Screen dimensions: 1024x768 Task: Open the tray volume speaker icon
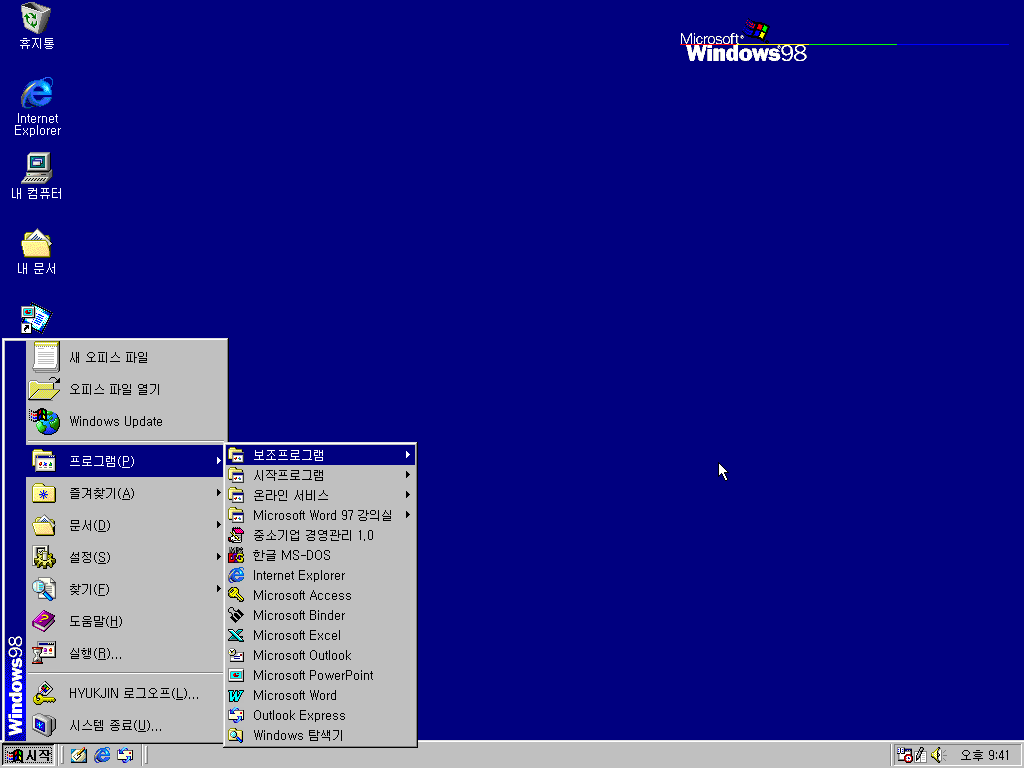(938, 756)
